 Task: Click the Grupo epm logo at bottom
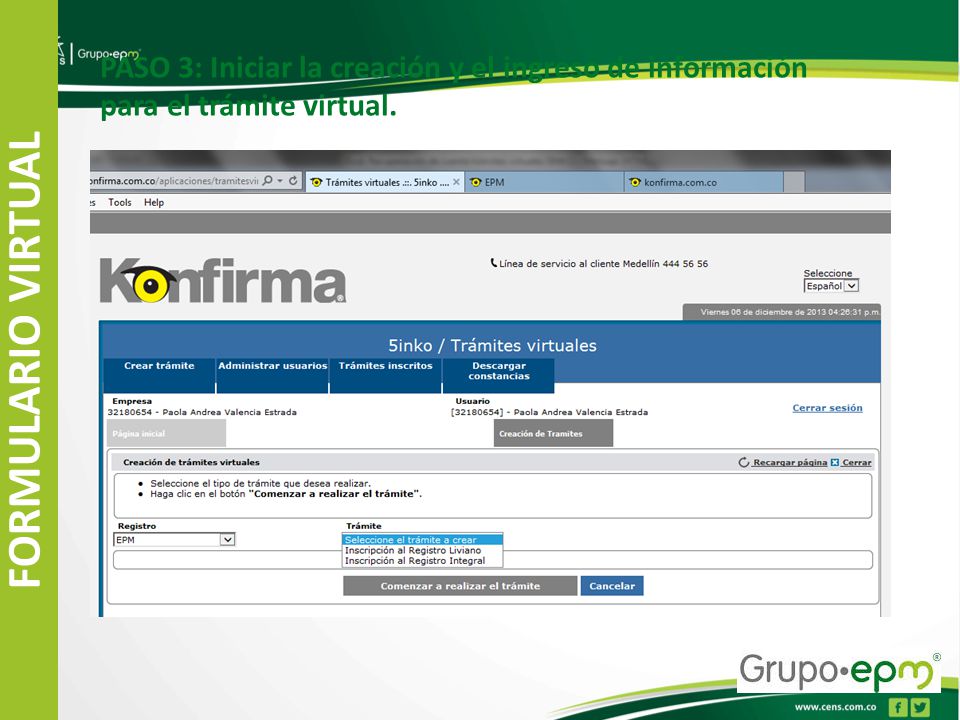839,672
